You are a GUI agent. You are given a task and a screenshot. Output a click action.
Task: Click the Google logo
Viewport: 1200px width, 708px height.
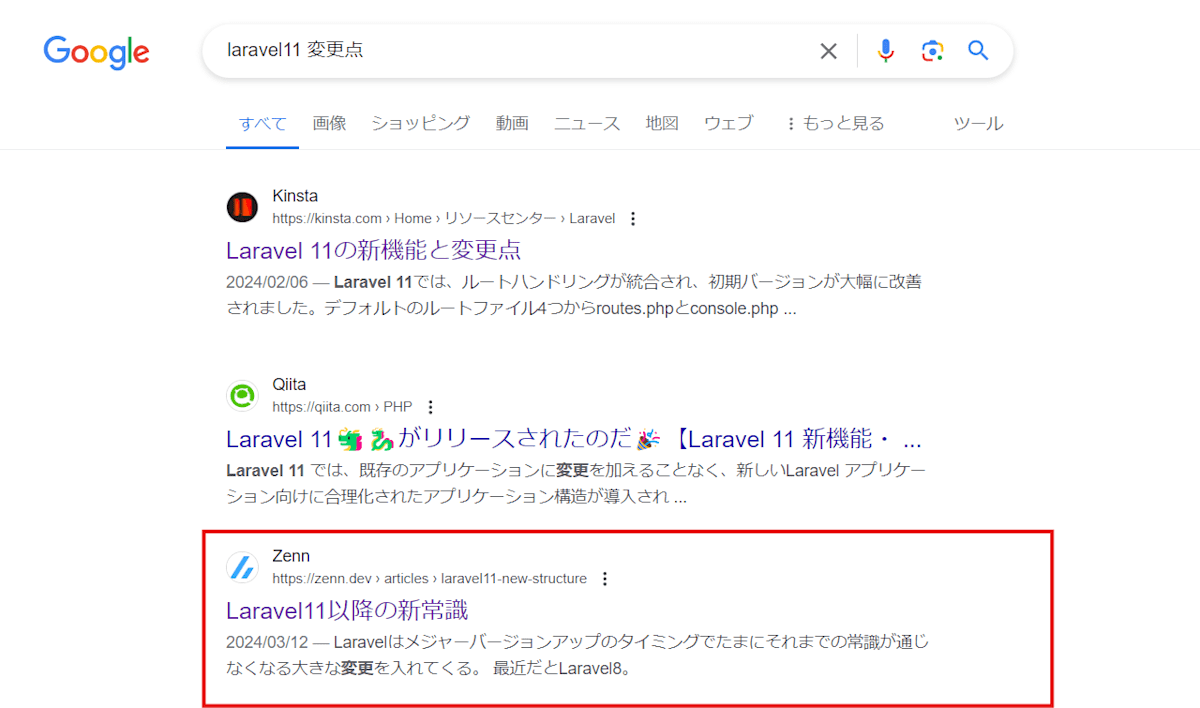tap(96, 51)
